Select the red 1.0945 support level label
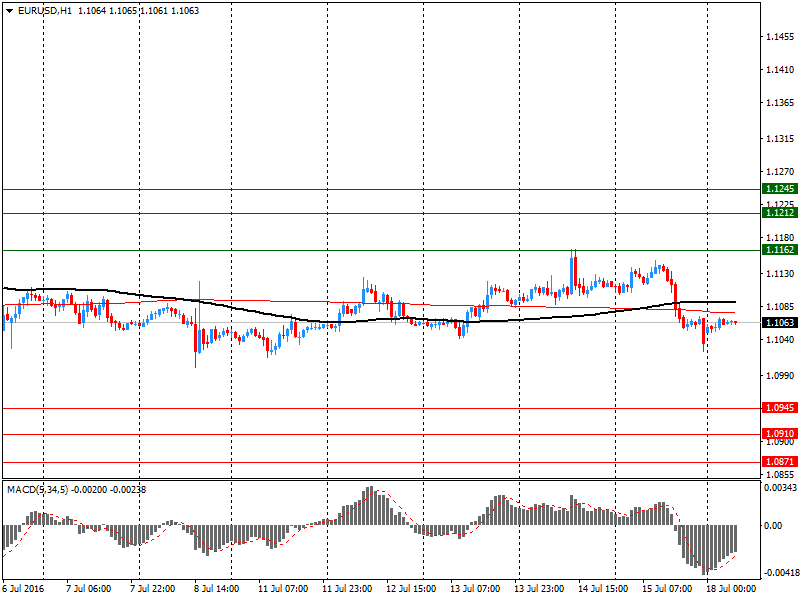Viewport: 800px width, 600px height. pyautogui.click(x=780, y=408)
